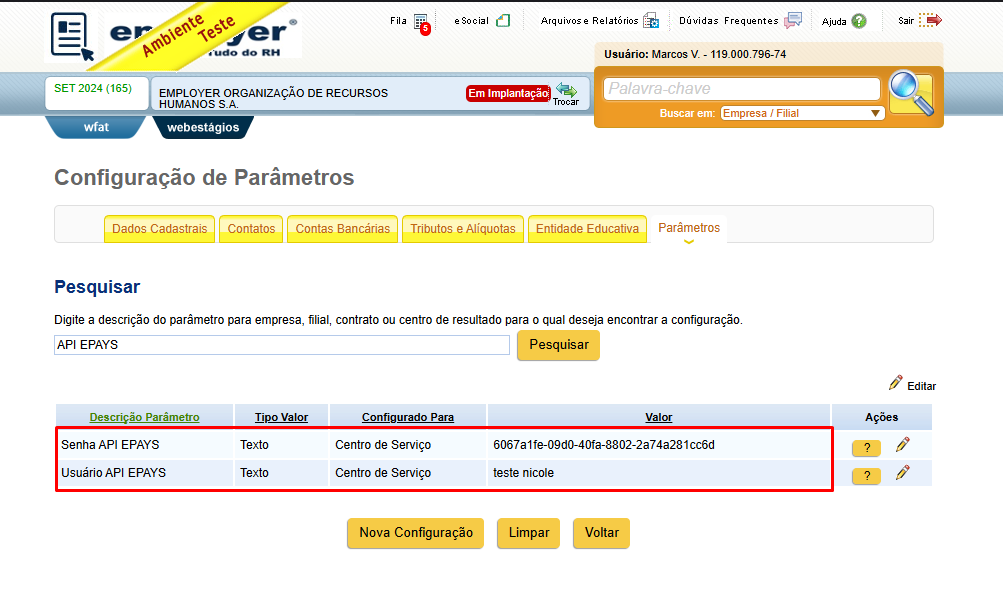Open the Fila queue icon
1003x611 pixels.
[x=422, y=22]
